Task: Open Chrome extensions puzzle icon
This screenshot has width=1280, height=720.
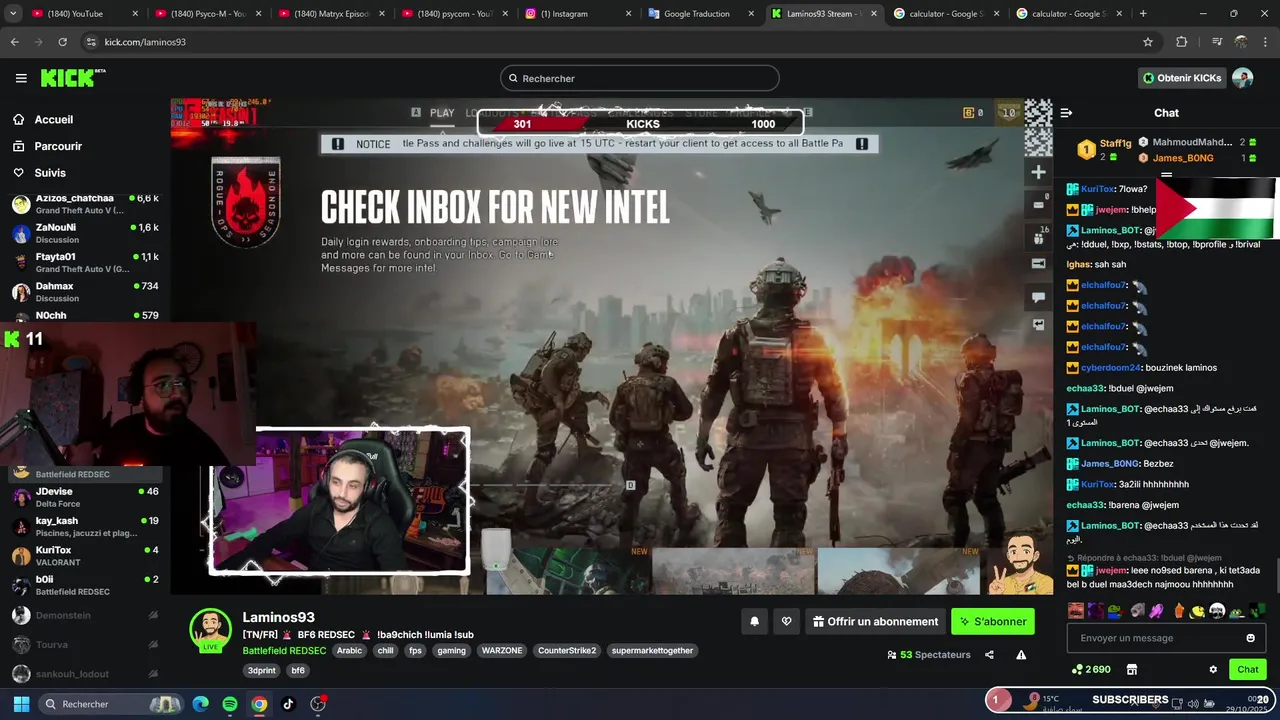Action: [x=1181, y=42]
